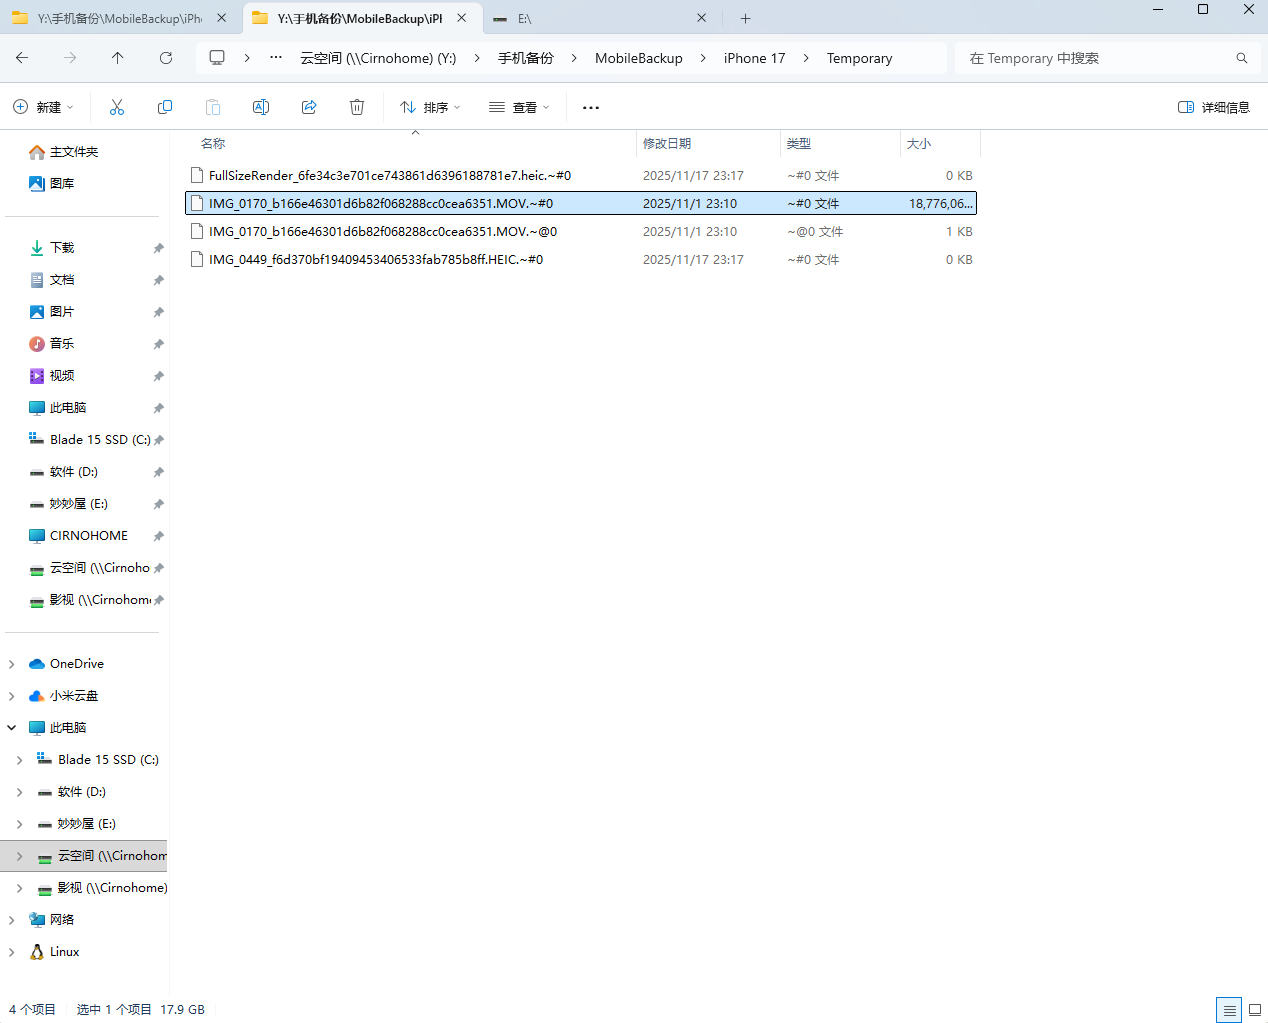This screenshot has width=1268, height=1023.
Task: Click the Cut scissors icon
Action: tap(117, 107)
